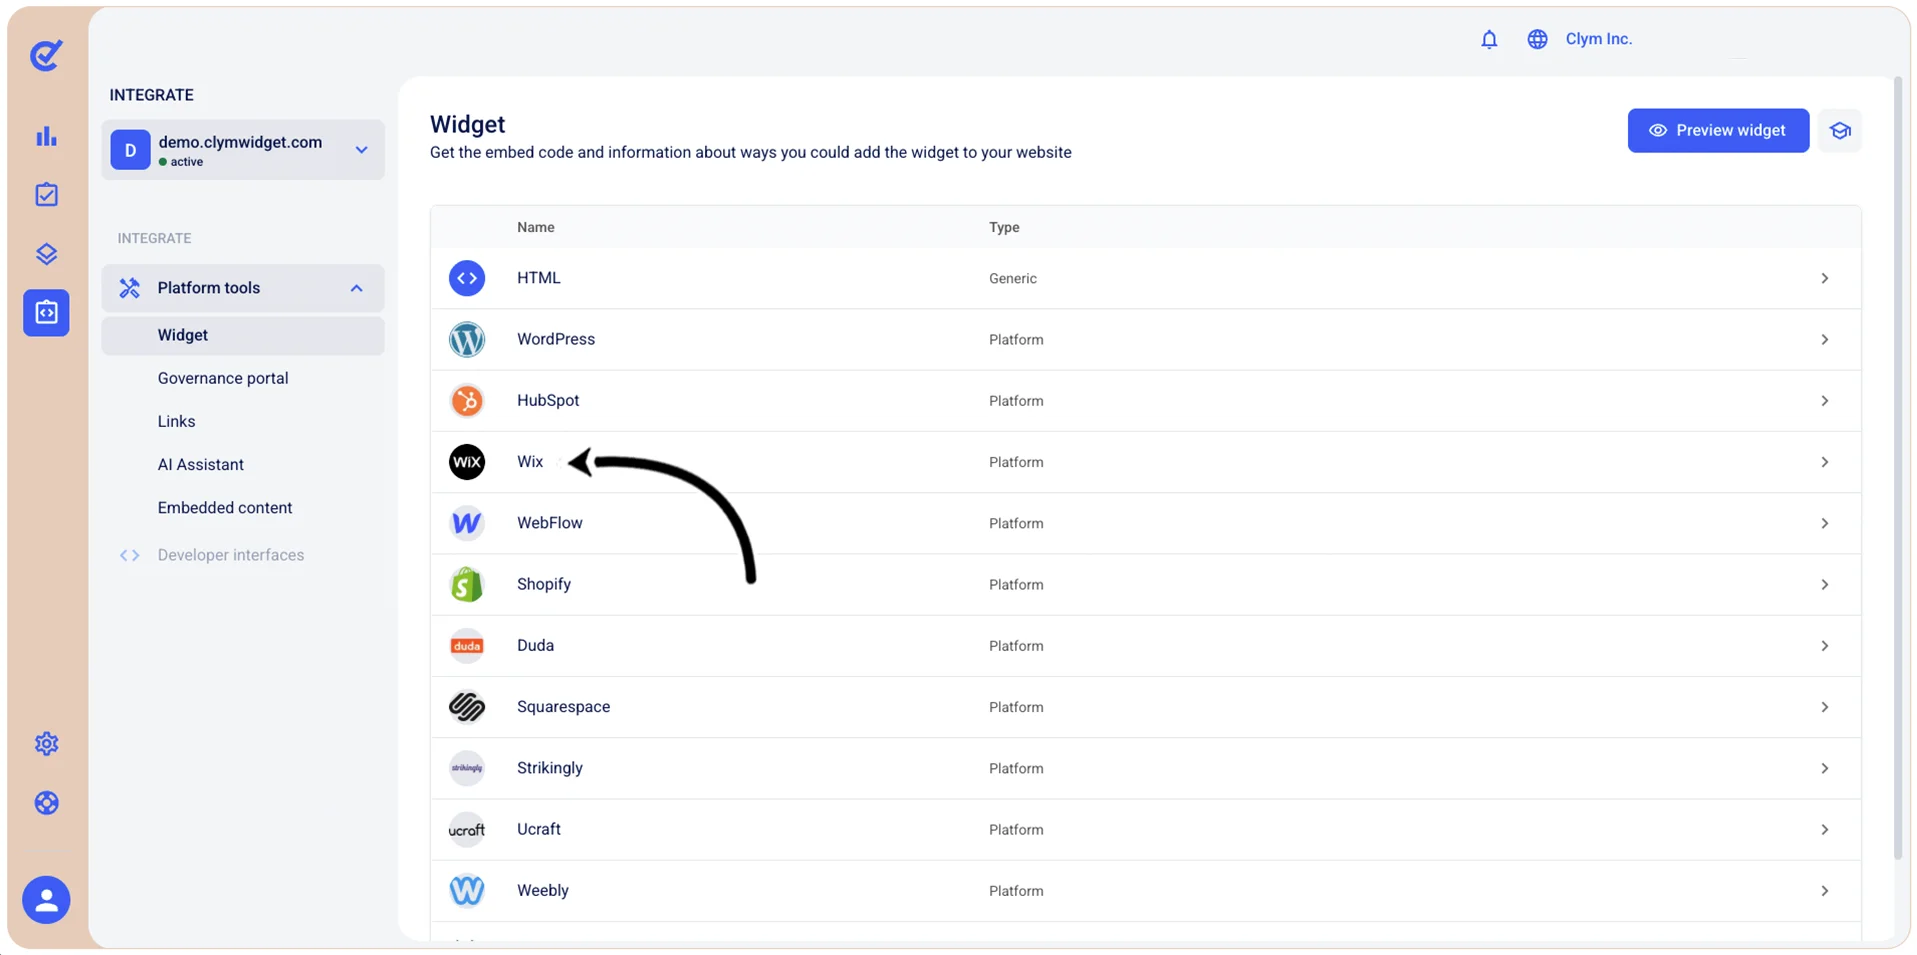This screenshot has height=955, width=1917.
Task: Select the Integrate sidebar icon
Action: pyautogui.click(x=46, y=313)
